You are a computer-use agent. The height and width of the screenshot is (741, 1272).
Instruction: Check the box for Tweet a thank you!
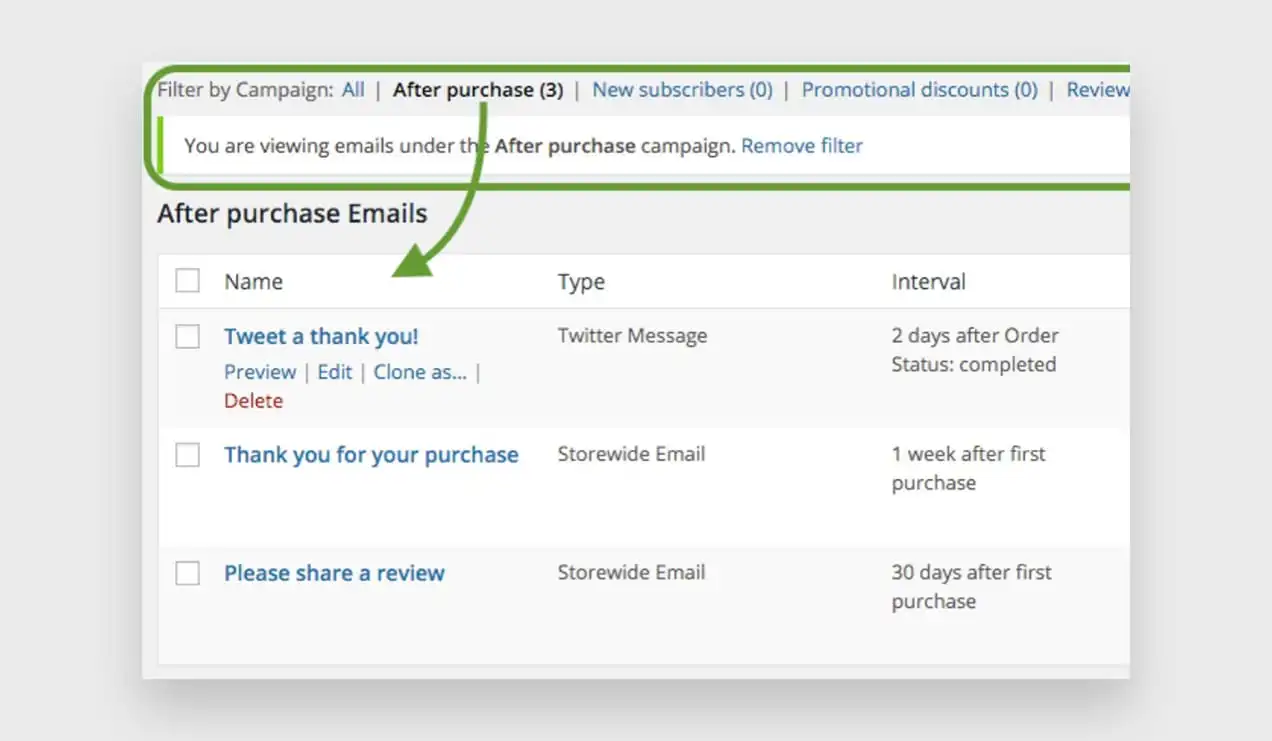[187, 337]
